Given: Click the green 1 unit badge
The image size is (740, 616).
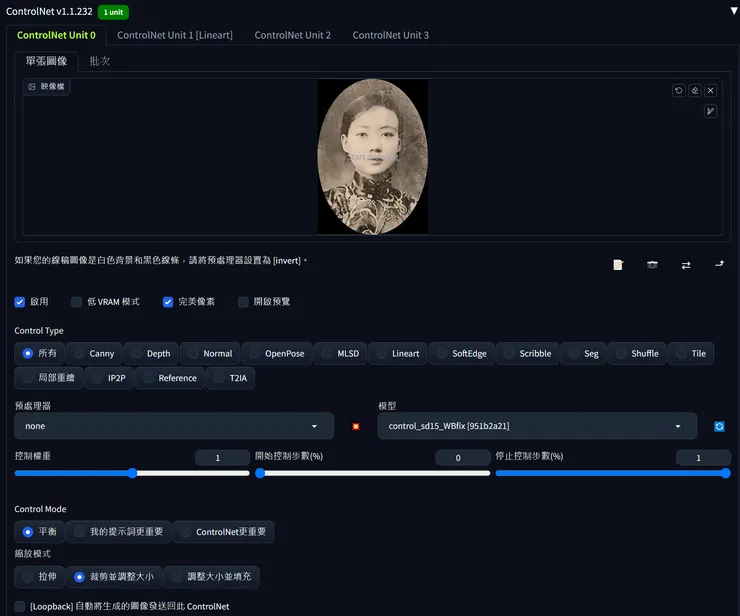Looking at the screenshot, I should [113, 12].
